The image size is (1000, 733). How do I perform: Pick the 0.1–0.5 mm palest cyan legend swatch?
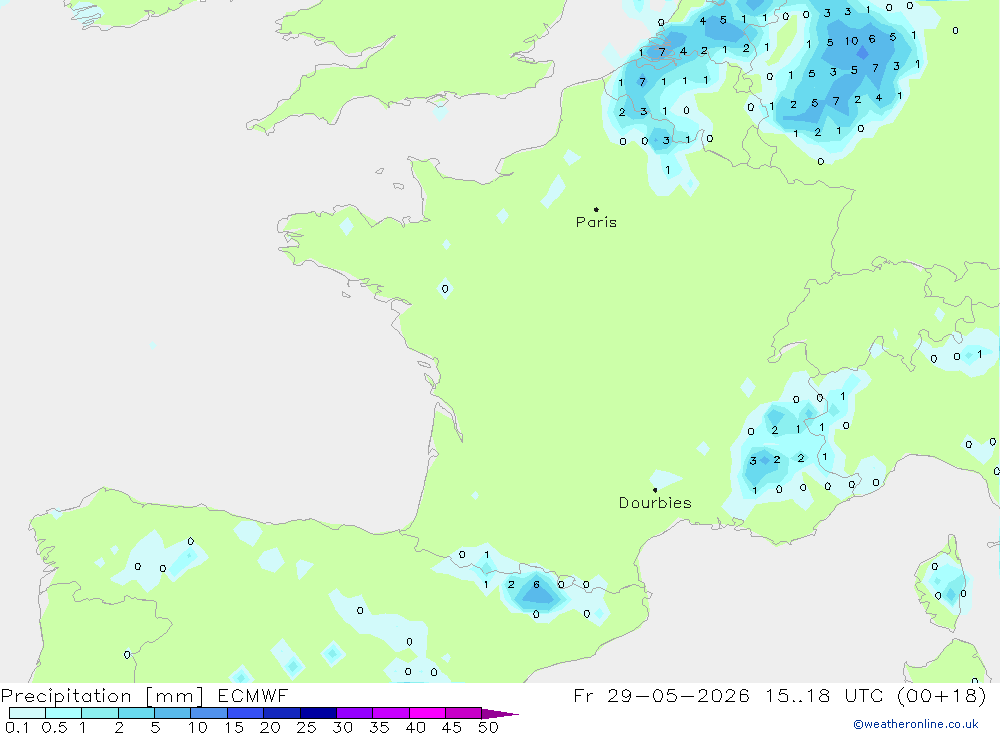(27, 713)
